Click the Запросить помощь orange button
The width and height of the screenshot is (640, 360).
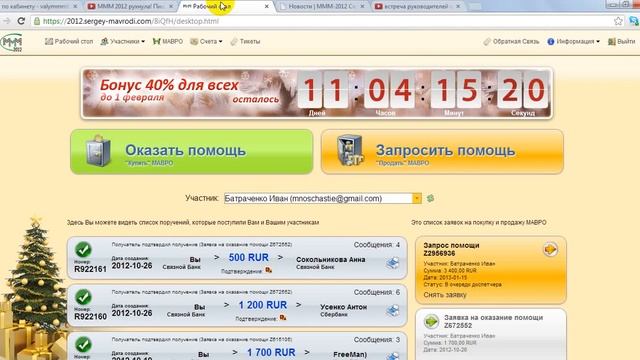(442, 152)
